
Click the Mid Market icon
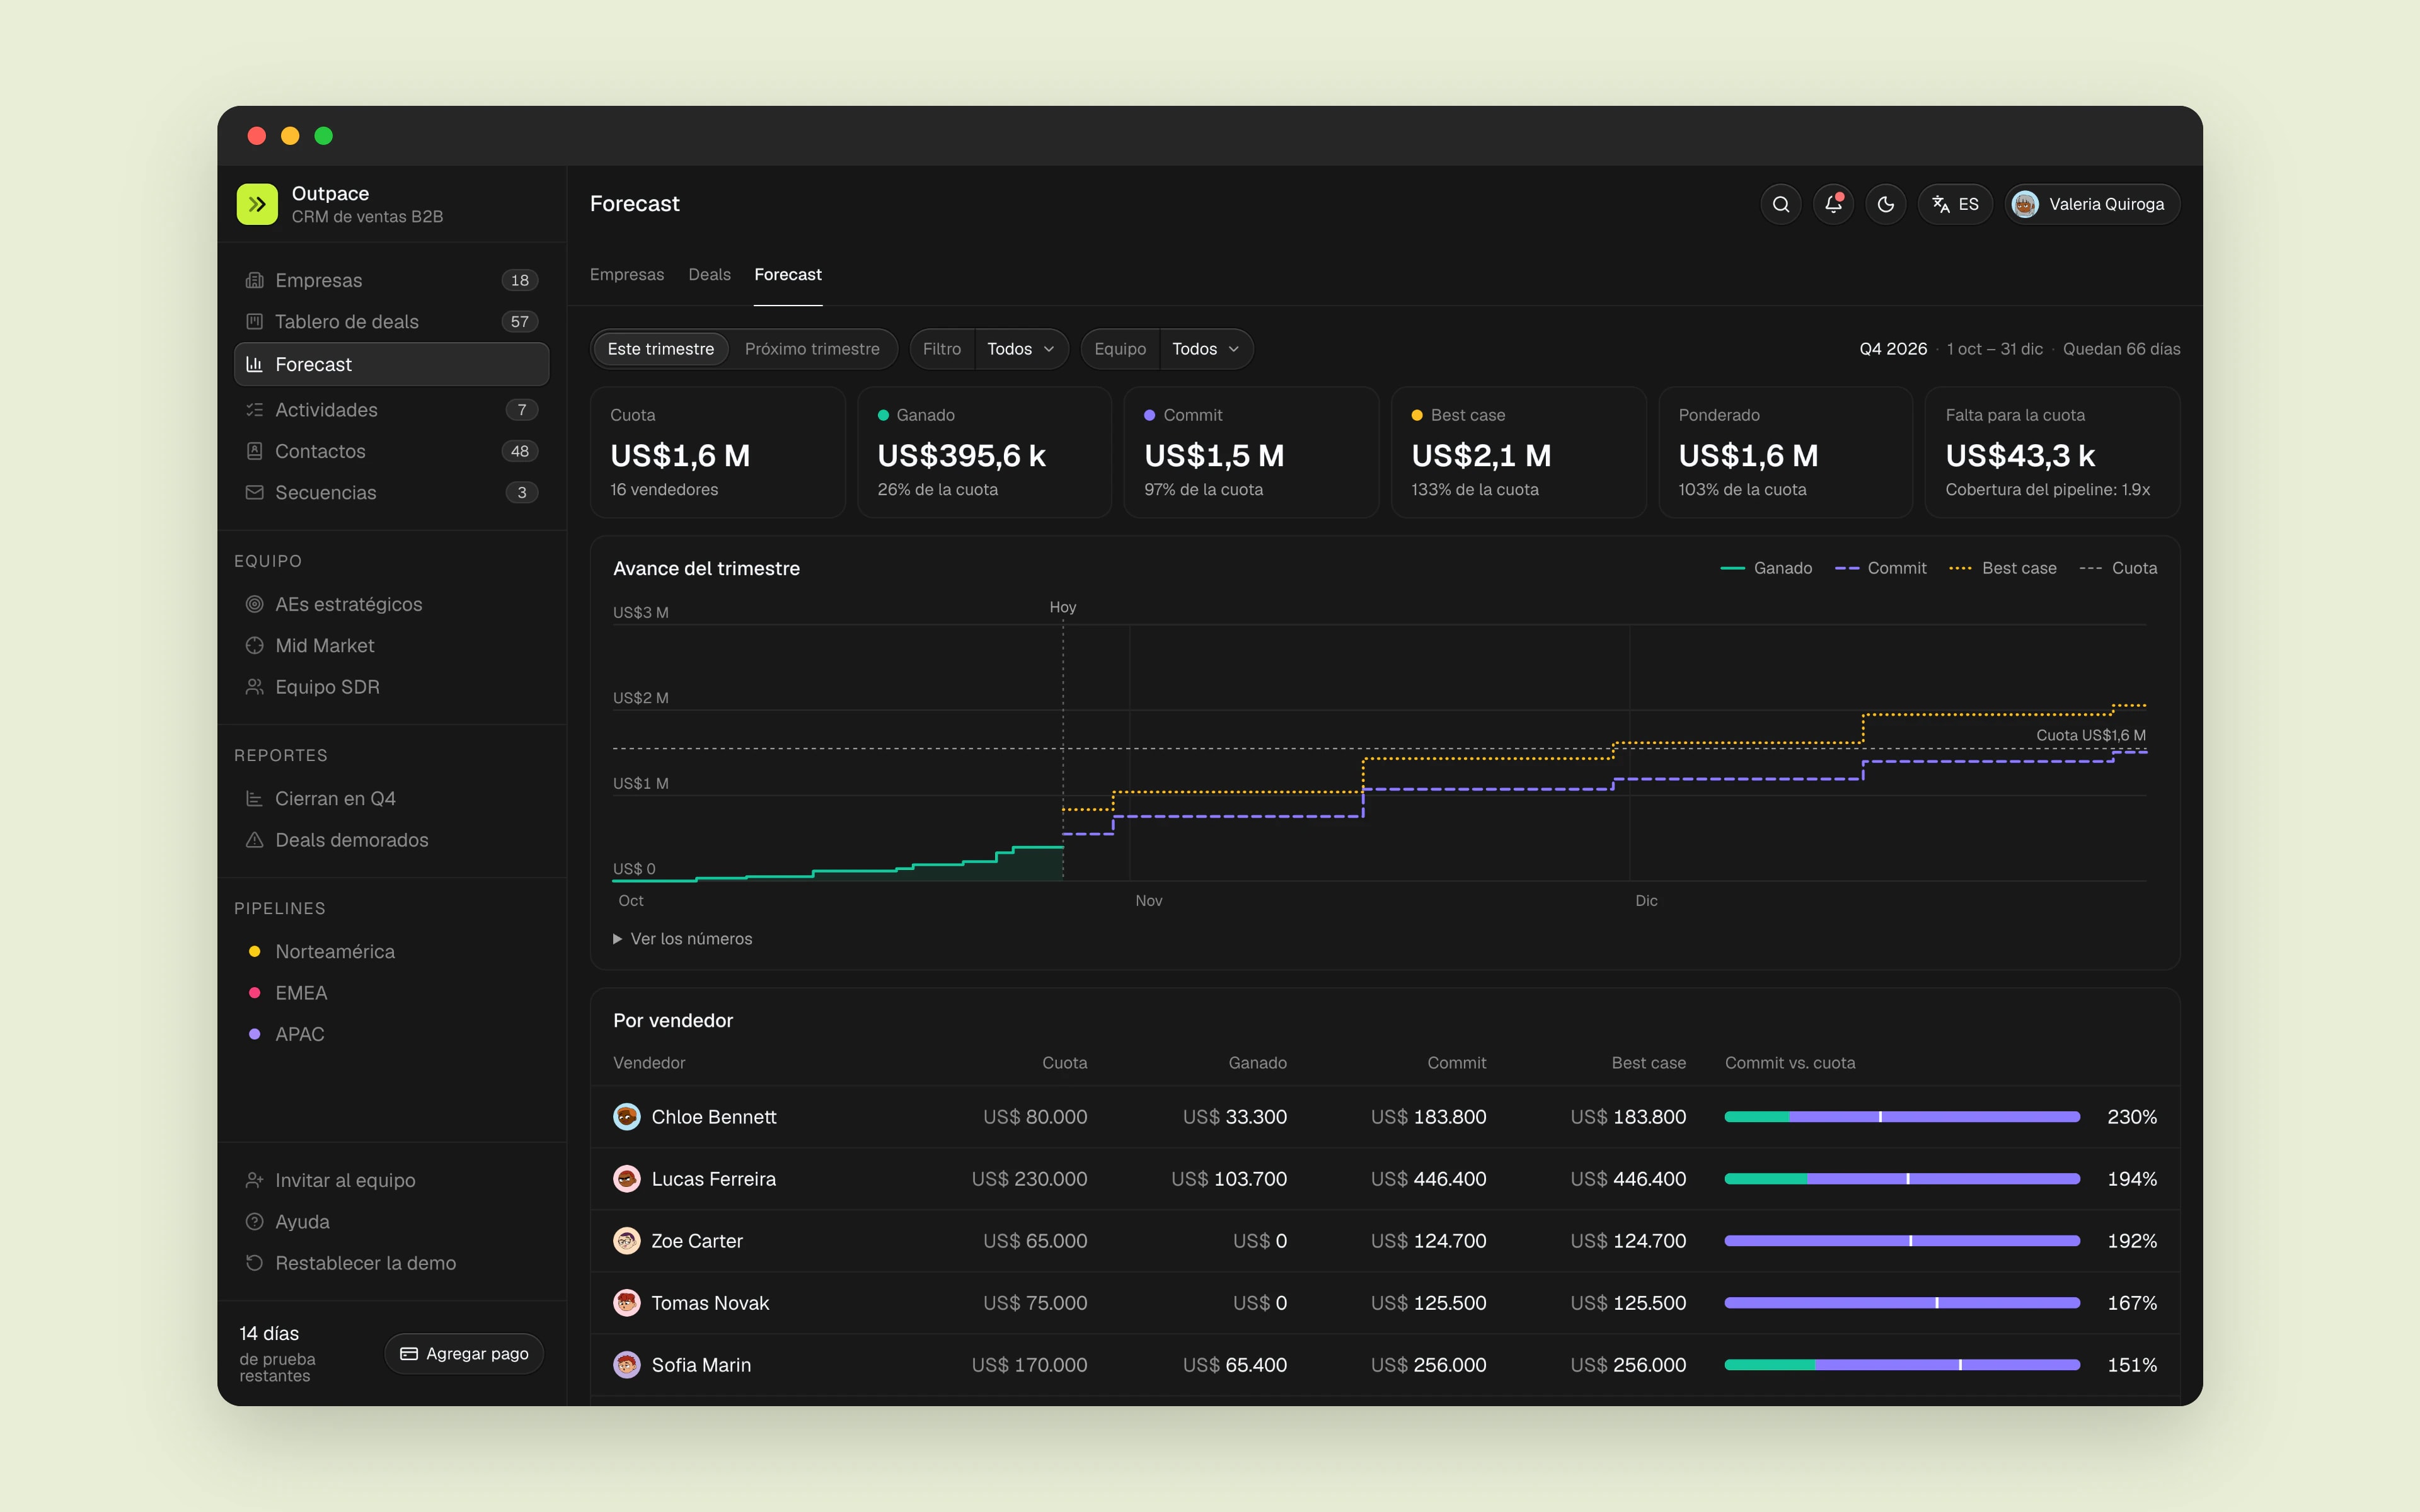point(255,645)
